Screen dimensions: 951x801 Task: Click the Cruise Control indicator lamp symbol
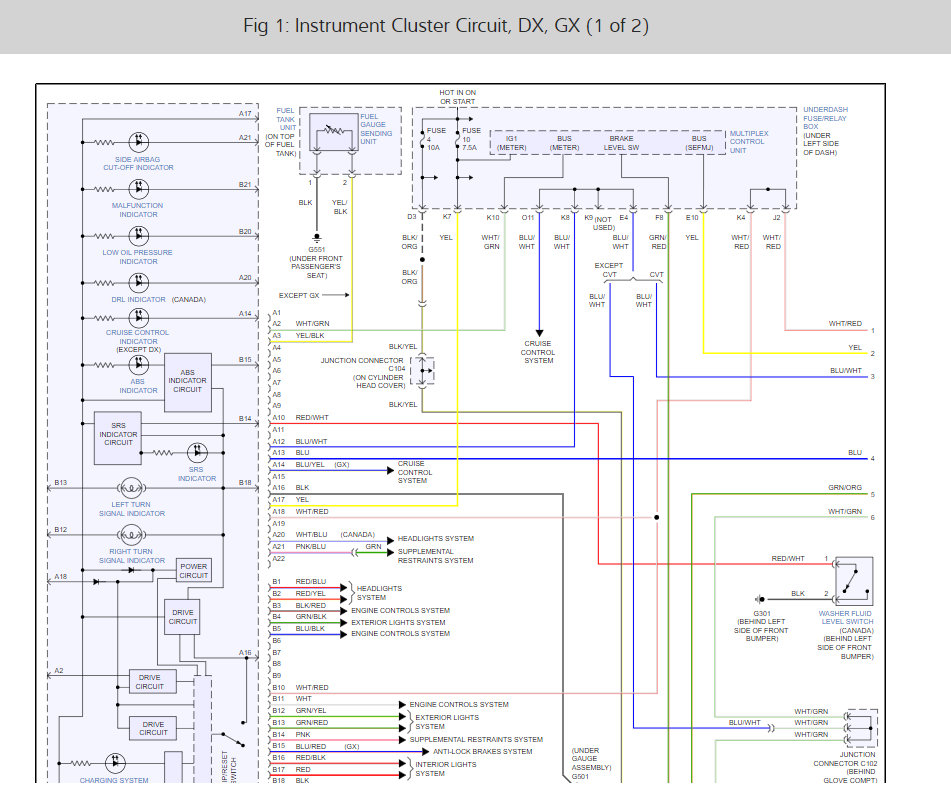coord(139,318)
